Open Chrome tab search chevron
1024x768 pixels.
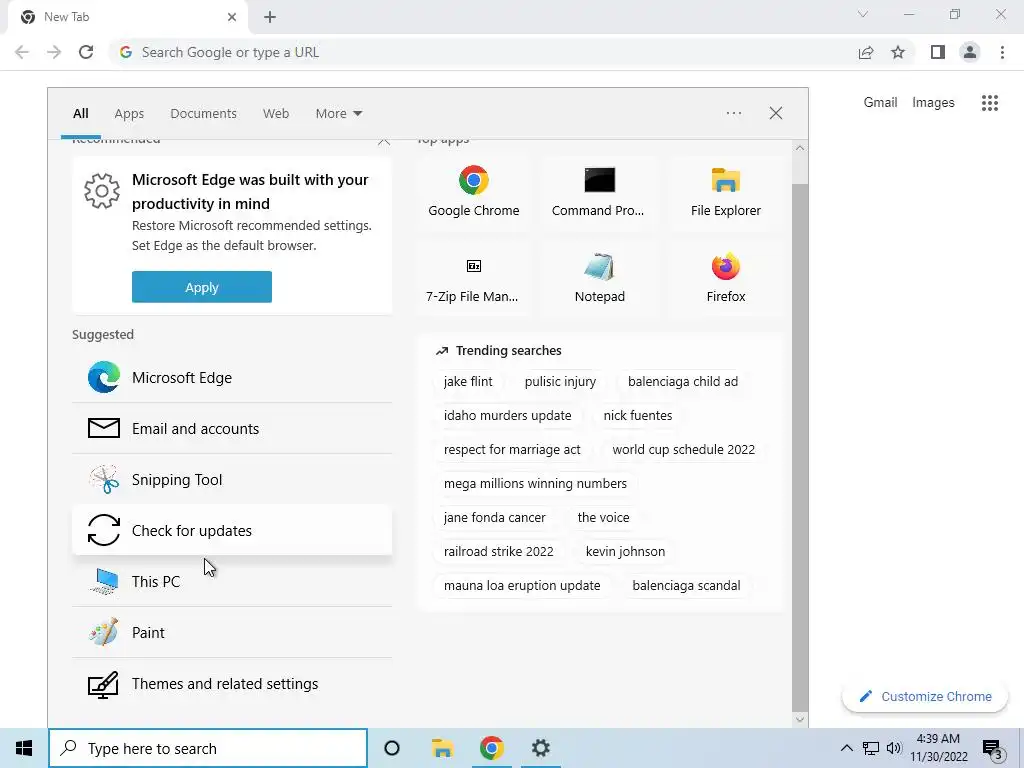[x=863, y=14]
